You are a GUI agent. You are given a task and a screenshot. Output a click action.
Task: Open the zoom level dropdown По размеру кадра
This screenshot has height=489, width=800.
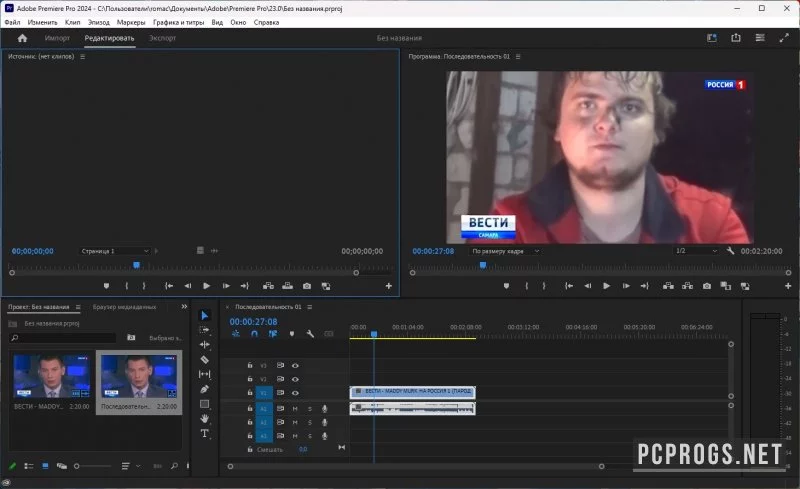pos(505,251)
